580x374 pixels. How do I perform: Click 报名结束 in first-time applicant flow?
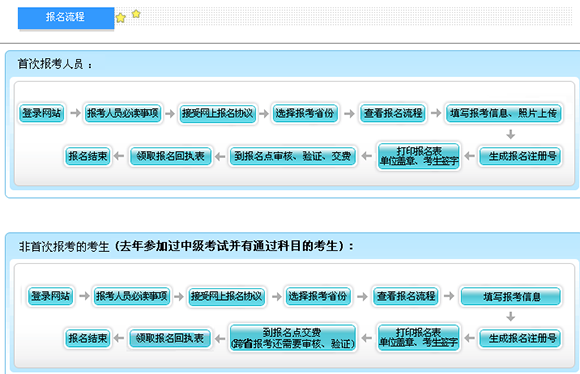pos(88,156)
